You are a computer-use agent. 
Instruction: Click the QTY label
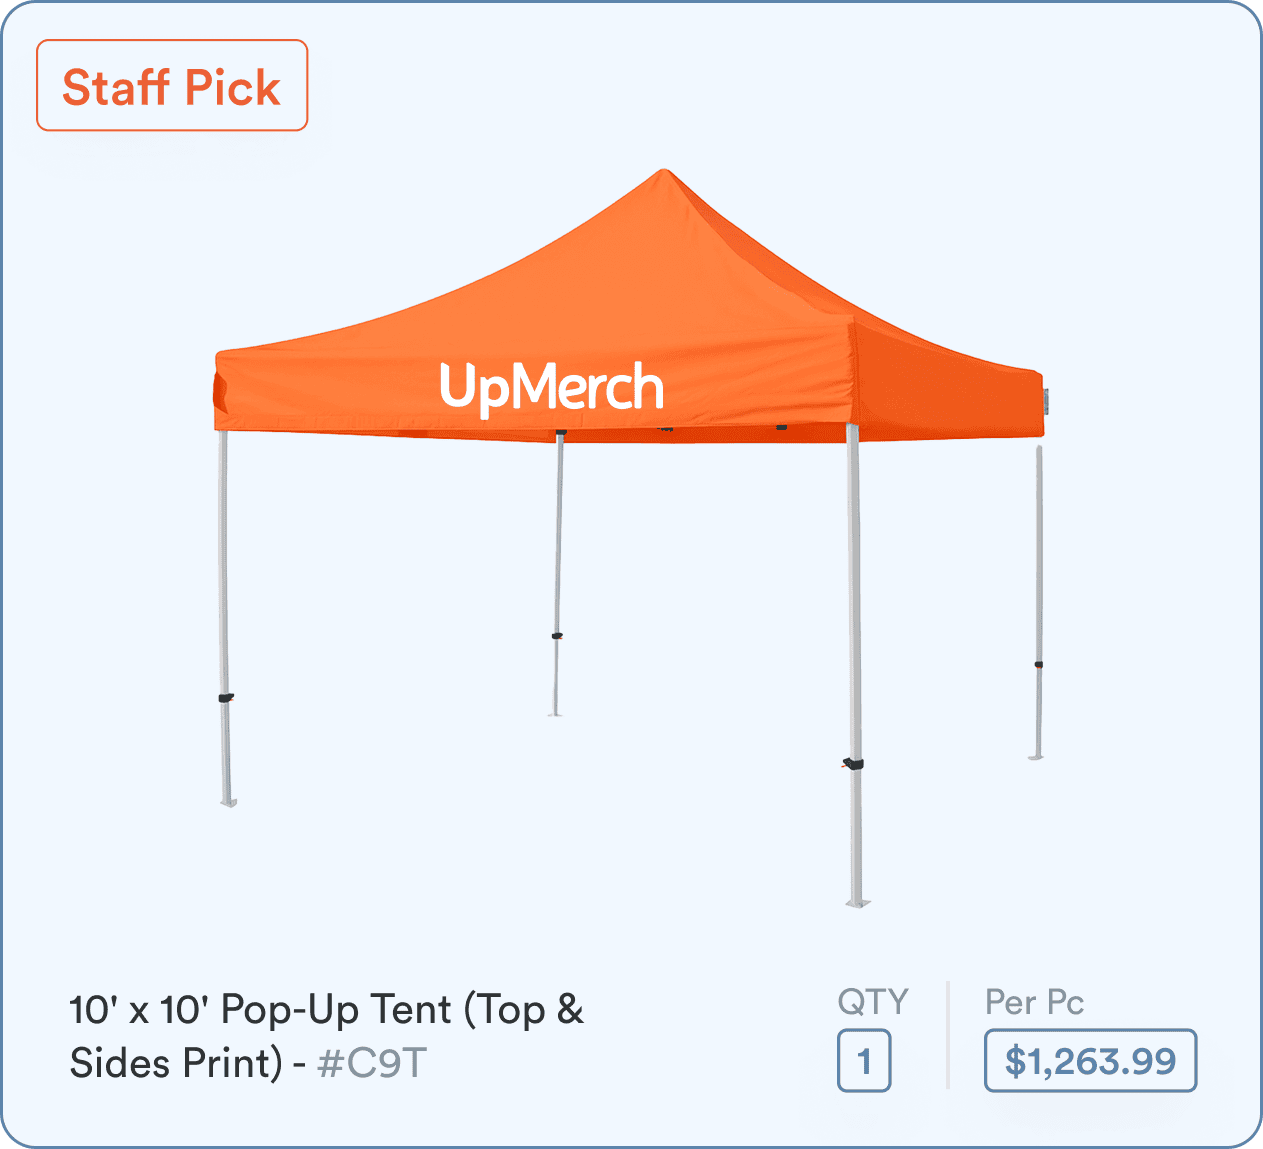tap(873, 1002)
